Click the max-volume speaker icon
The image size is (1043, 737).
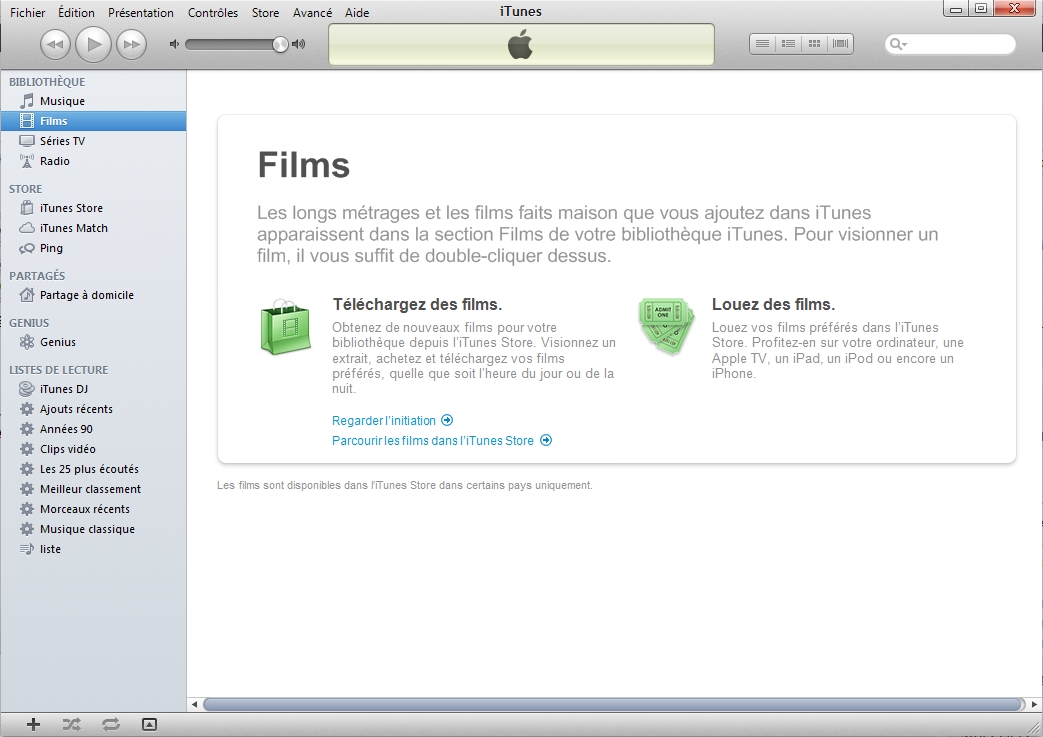point(299,44)
